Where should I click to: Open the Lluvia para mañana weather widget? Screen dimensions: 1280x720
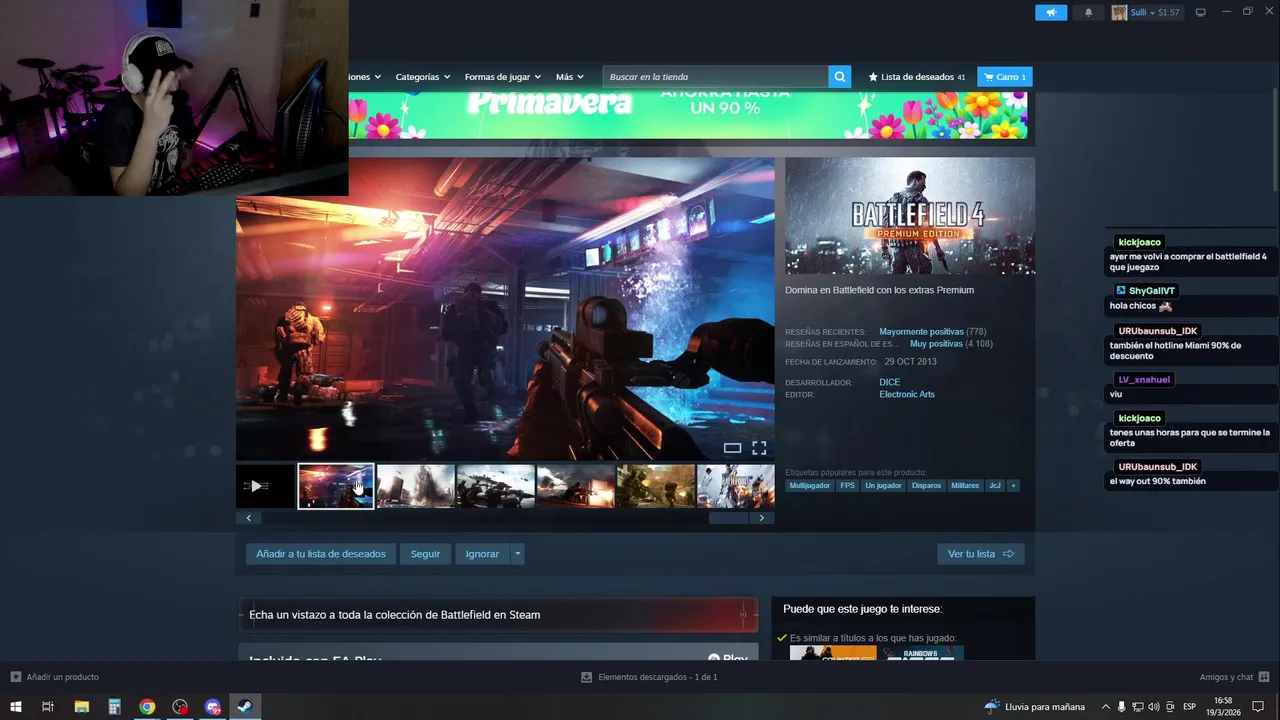click(1035, 707)
